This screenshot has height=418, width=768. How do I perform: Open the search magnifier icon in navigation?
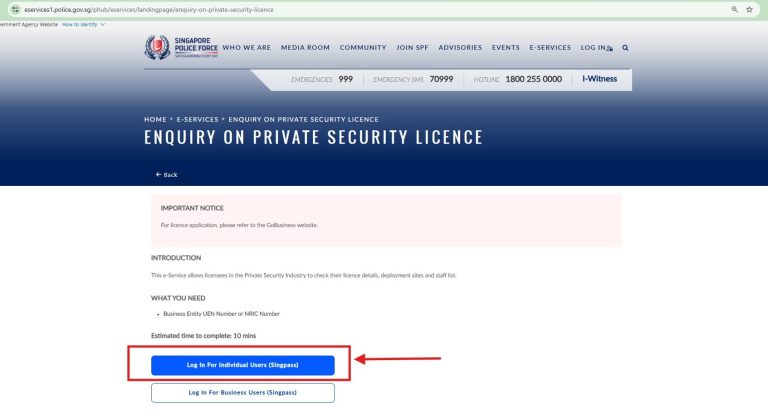625,48
